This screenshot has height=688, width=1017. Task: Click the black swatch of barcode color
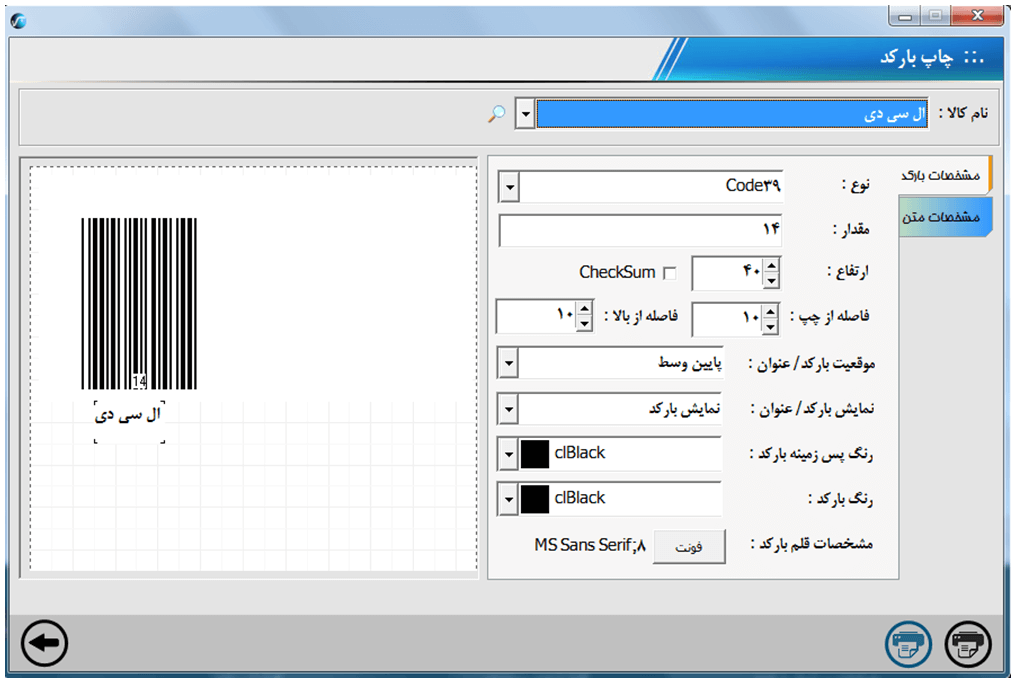[534, 499]
